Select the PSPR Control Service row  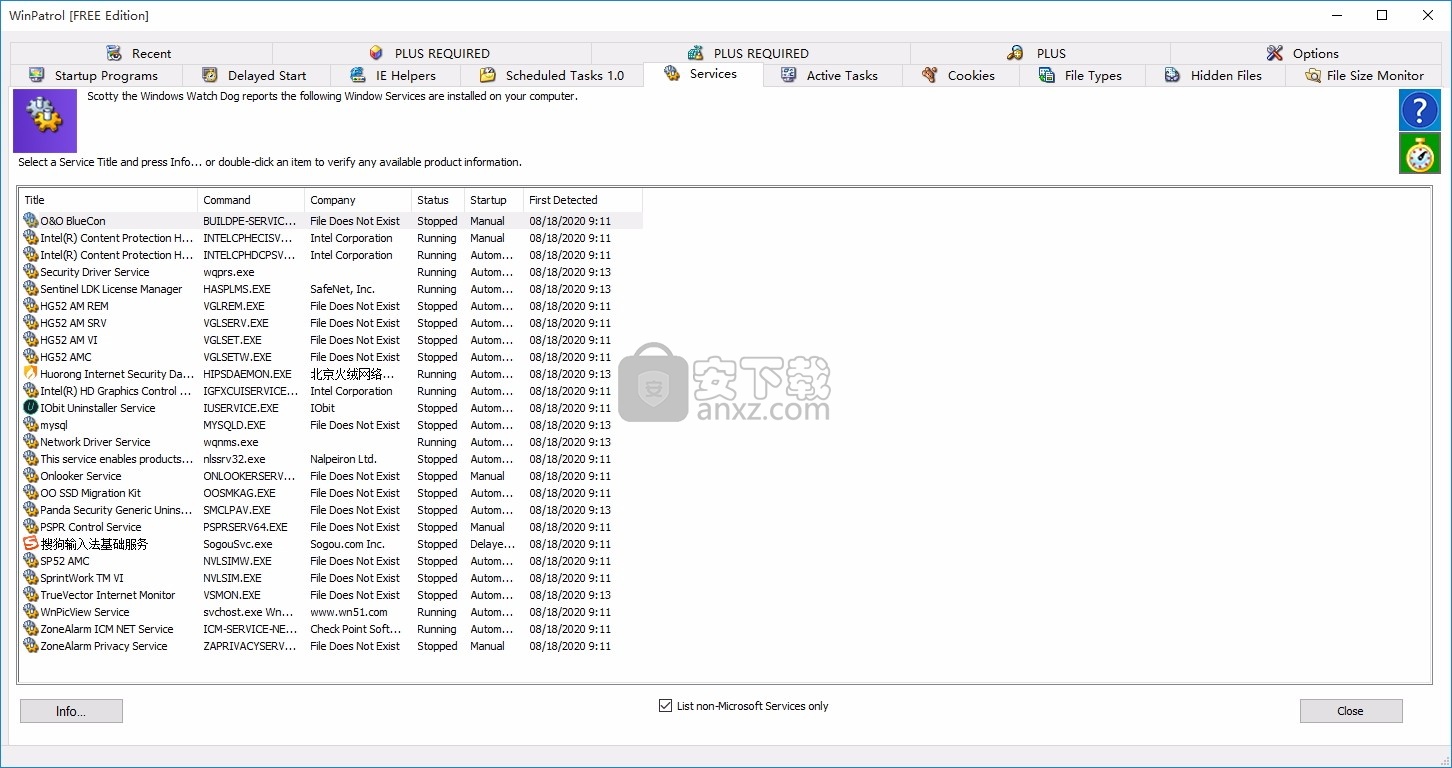[x=331, y=527]
